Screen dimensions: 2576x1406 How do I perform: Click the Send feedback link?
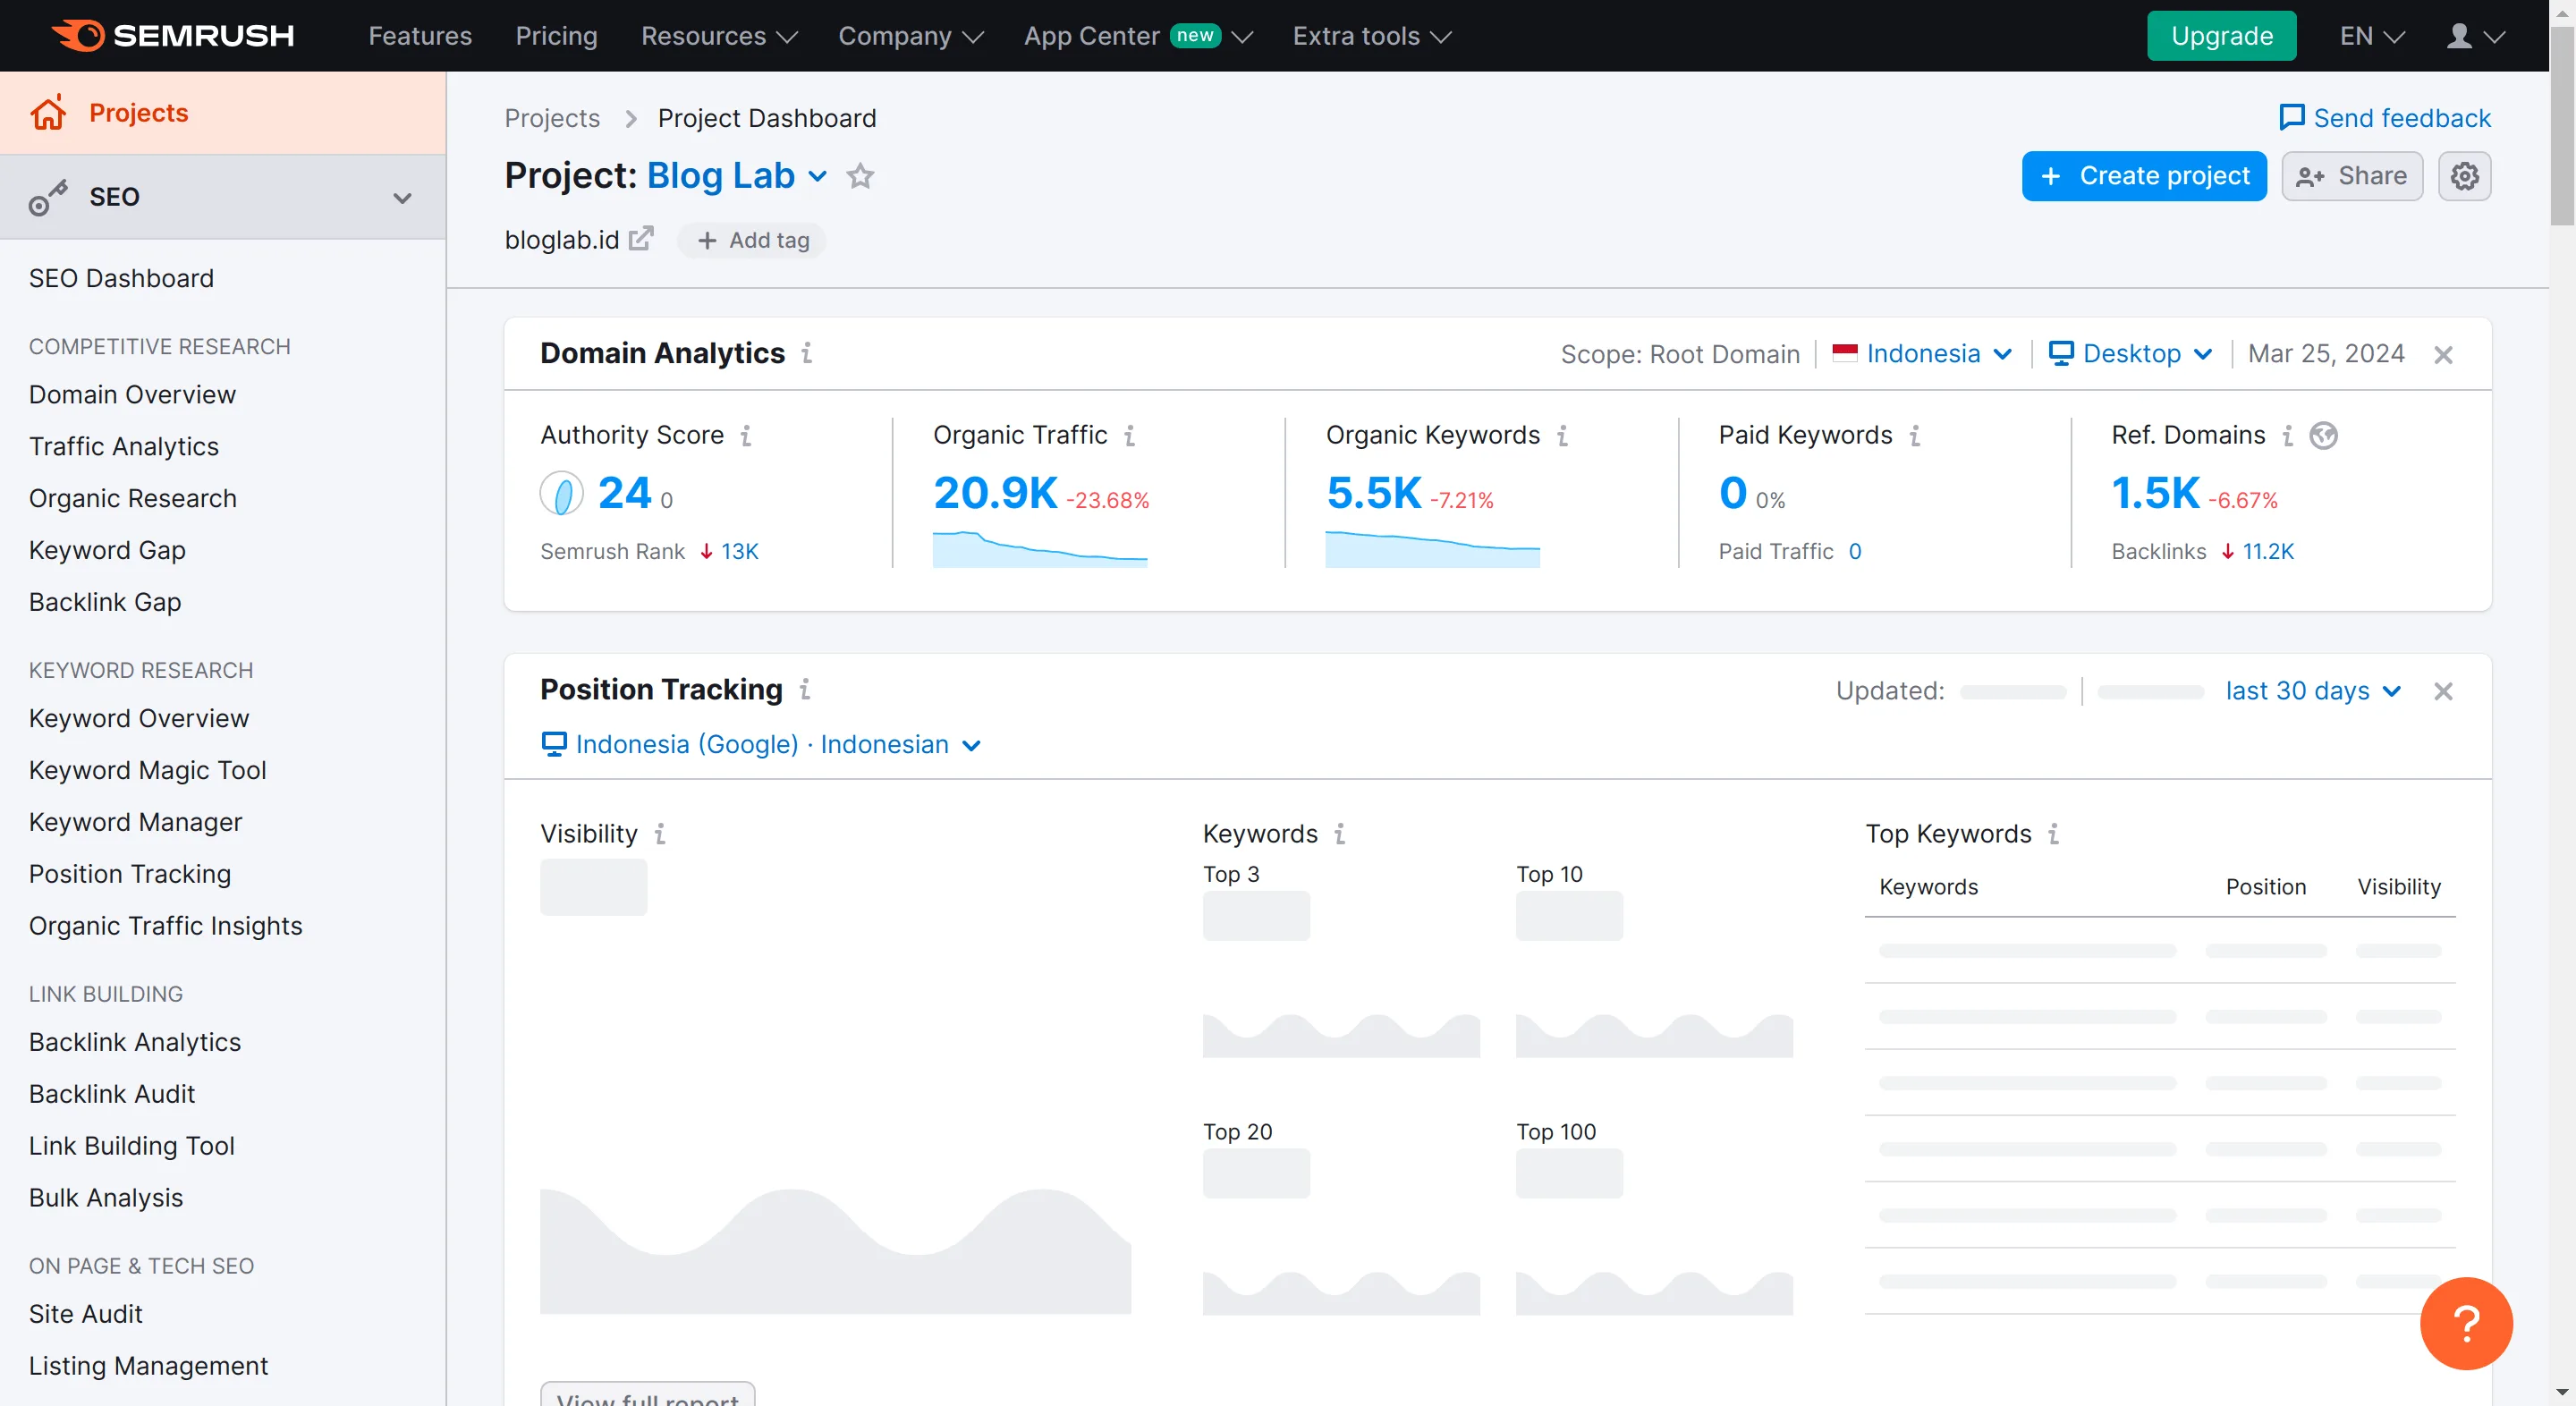pos(2402,118)
